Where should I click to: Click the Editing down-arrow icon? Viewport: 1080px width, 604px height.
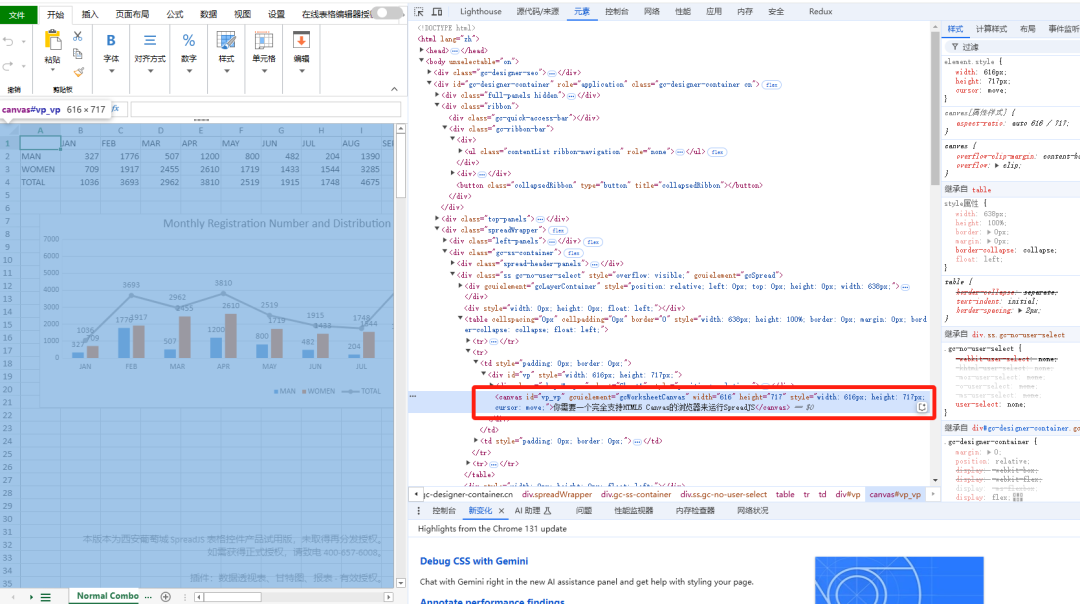coord(301,41)
